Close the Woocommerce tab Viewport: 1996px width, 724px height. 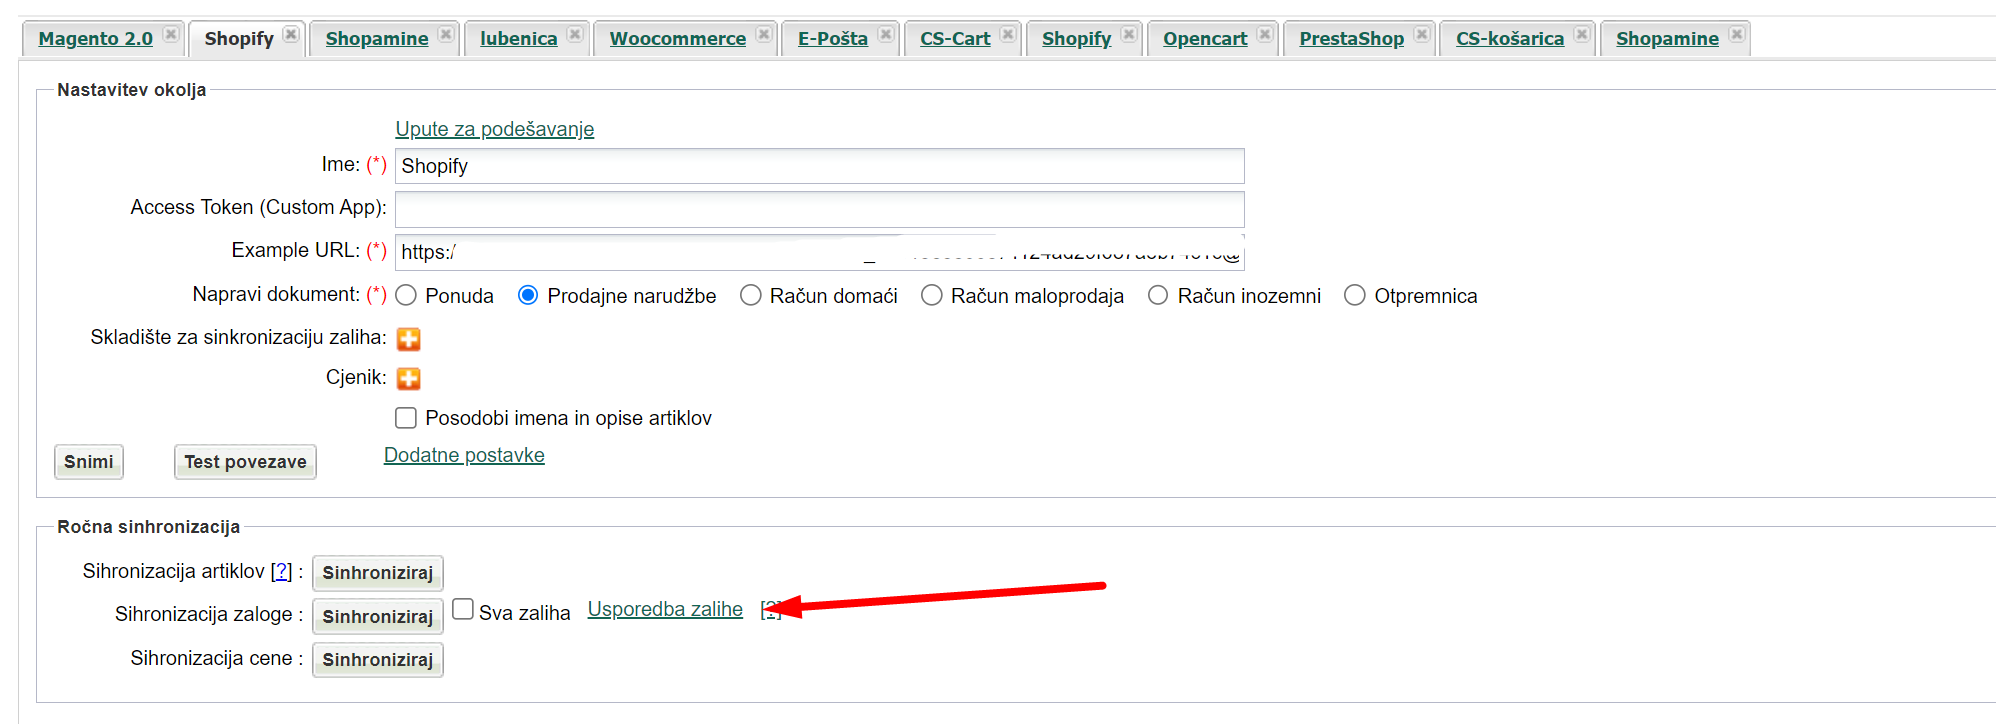coord(764,35)
